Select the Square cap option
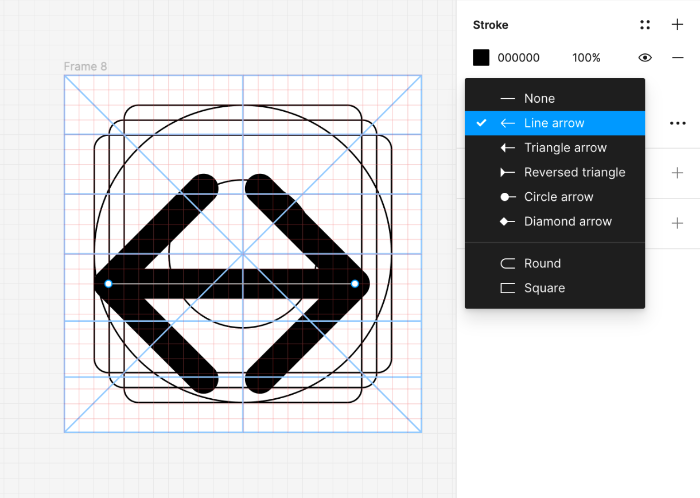This screenshot has height=498, width=700. pyautogui.click(x=555, y=288)
